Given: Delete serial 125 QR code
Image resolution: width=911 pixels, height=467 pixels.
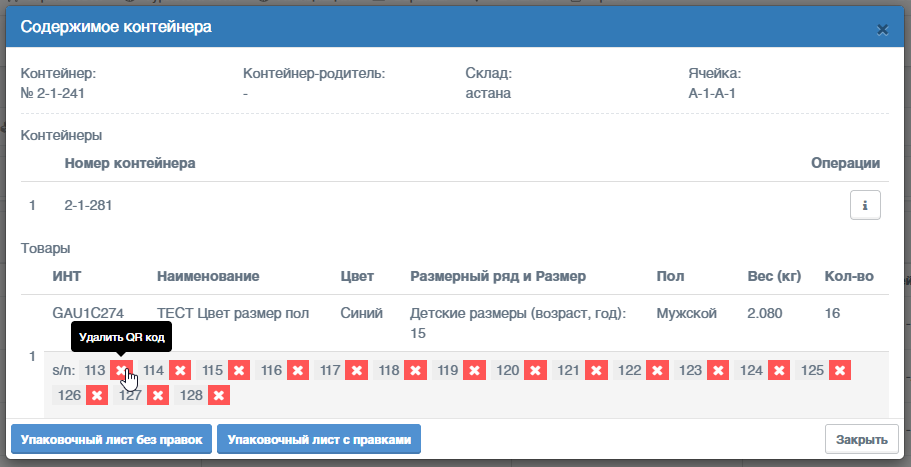Looking at the screenshot, I should click(x=840, y=370).
